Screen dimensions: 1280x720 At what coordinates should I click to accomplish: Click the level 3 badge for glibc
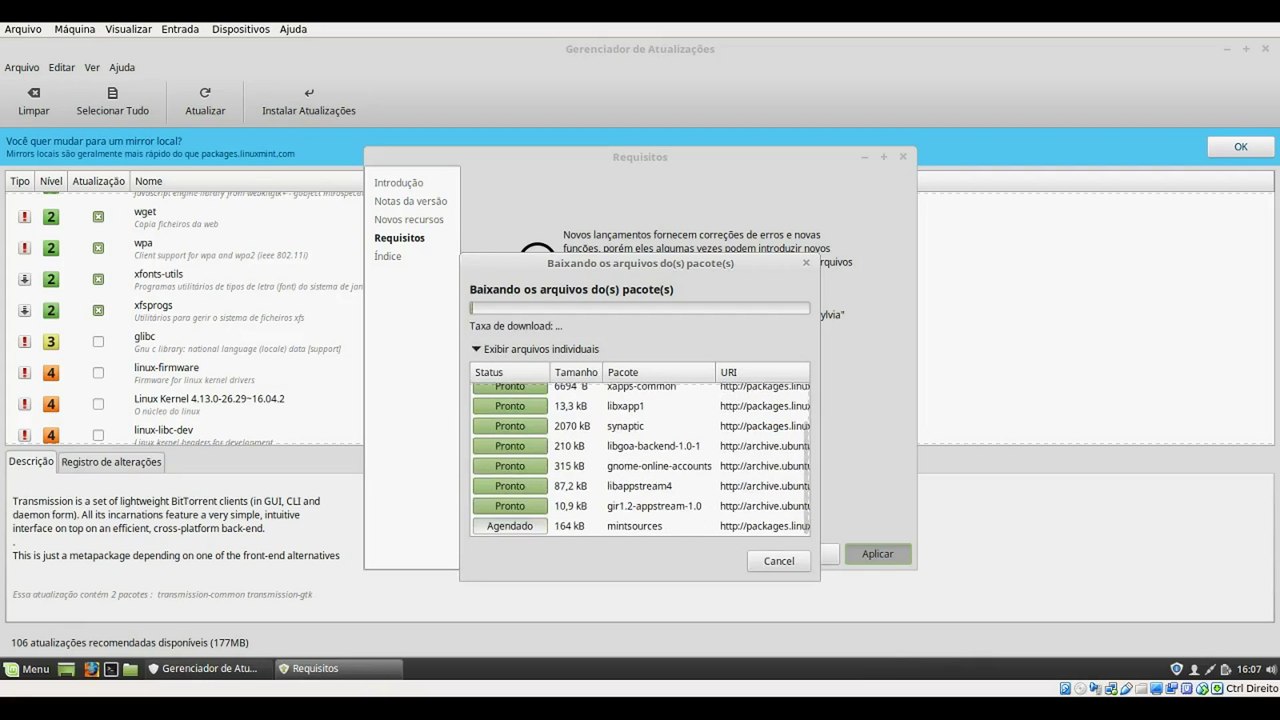(51, 342)
